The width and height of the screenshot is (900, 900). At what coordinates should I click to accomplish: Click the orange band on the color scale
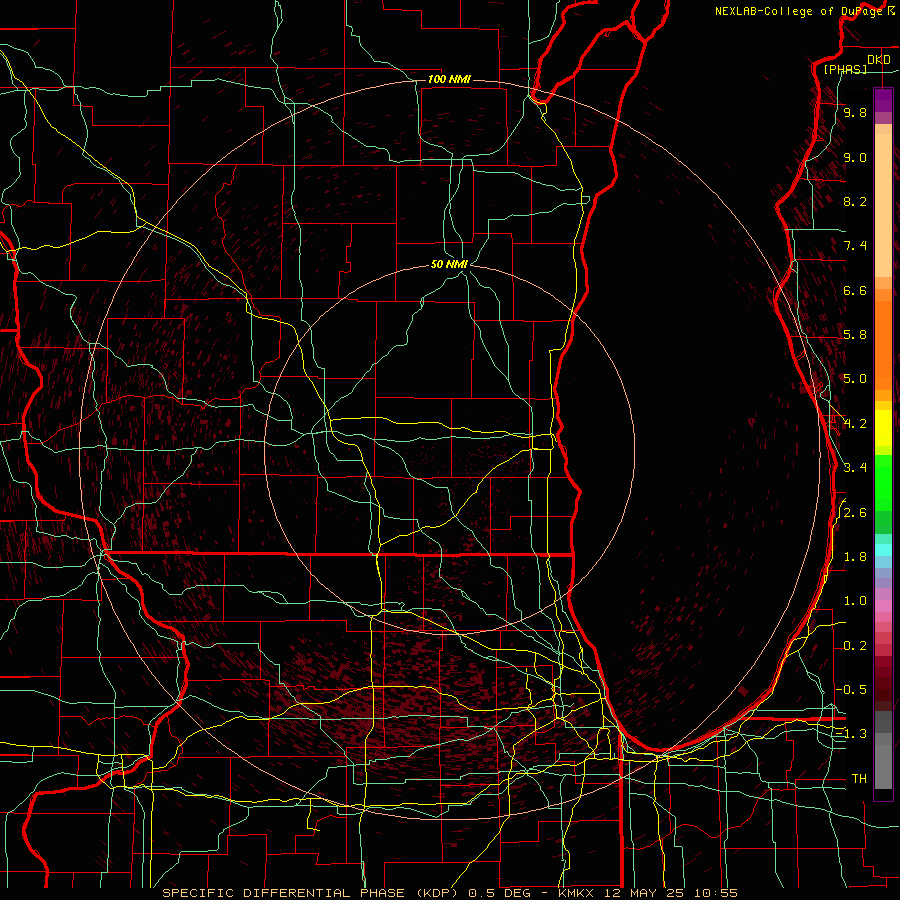(883, 345)
